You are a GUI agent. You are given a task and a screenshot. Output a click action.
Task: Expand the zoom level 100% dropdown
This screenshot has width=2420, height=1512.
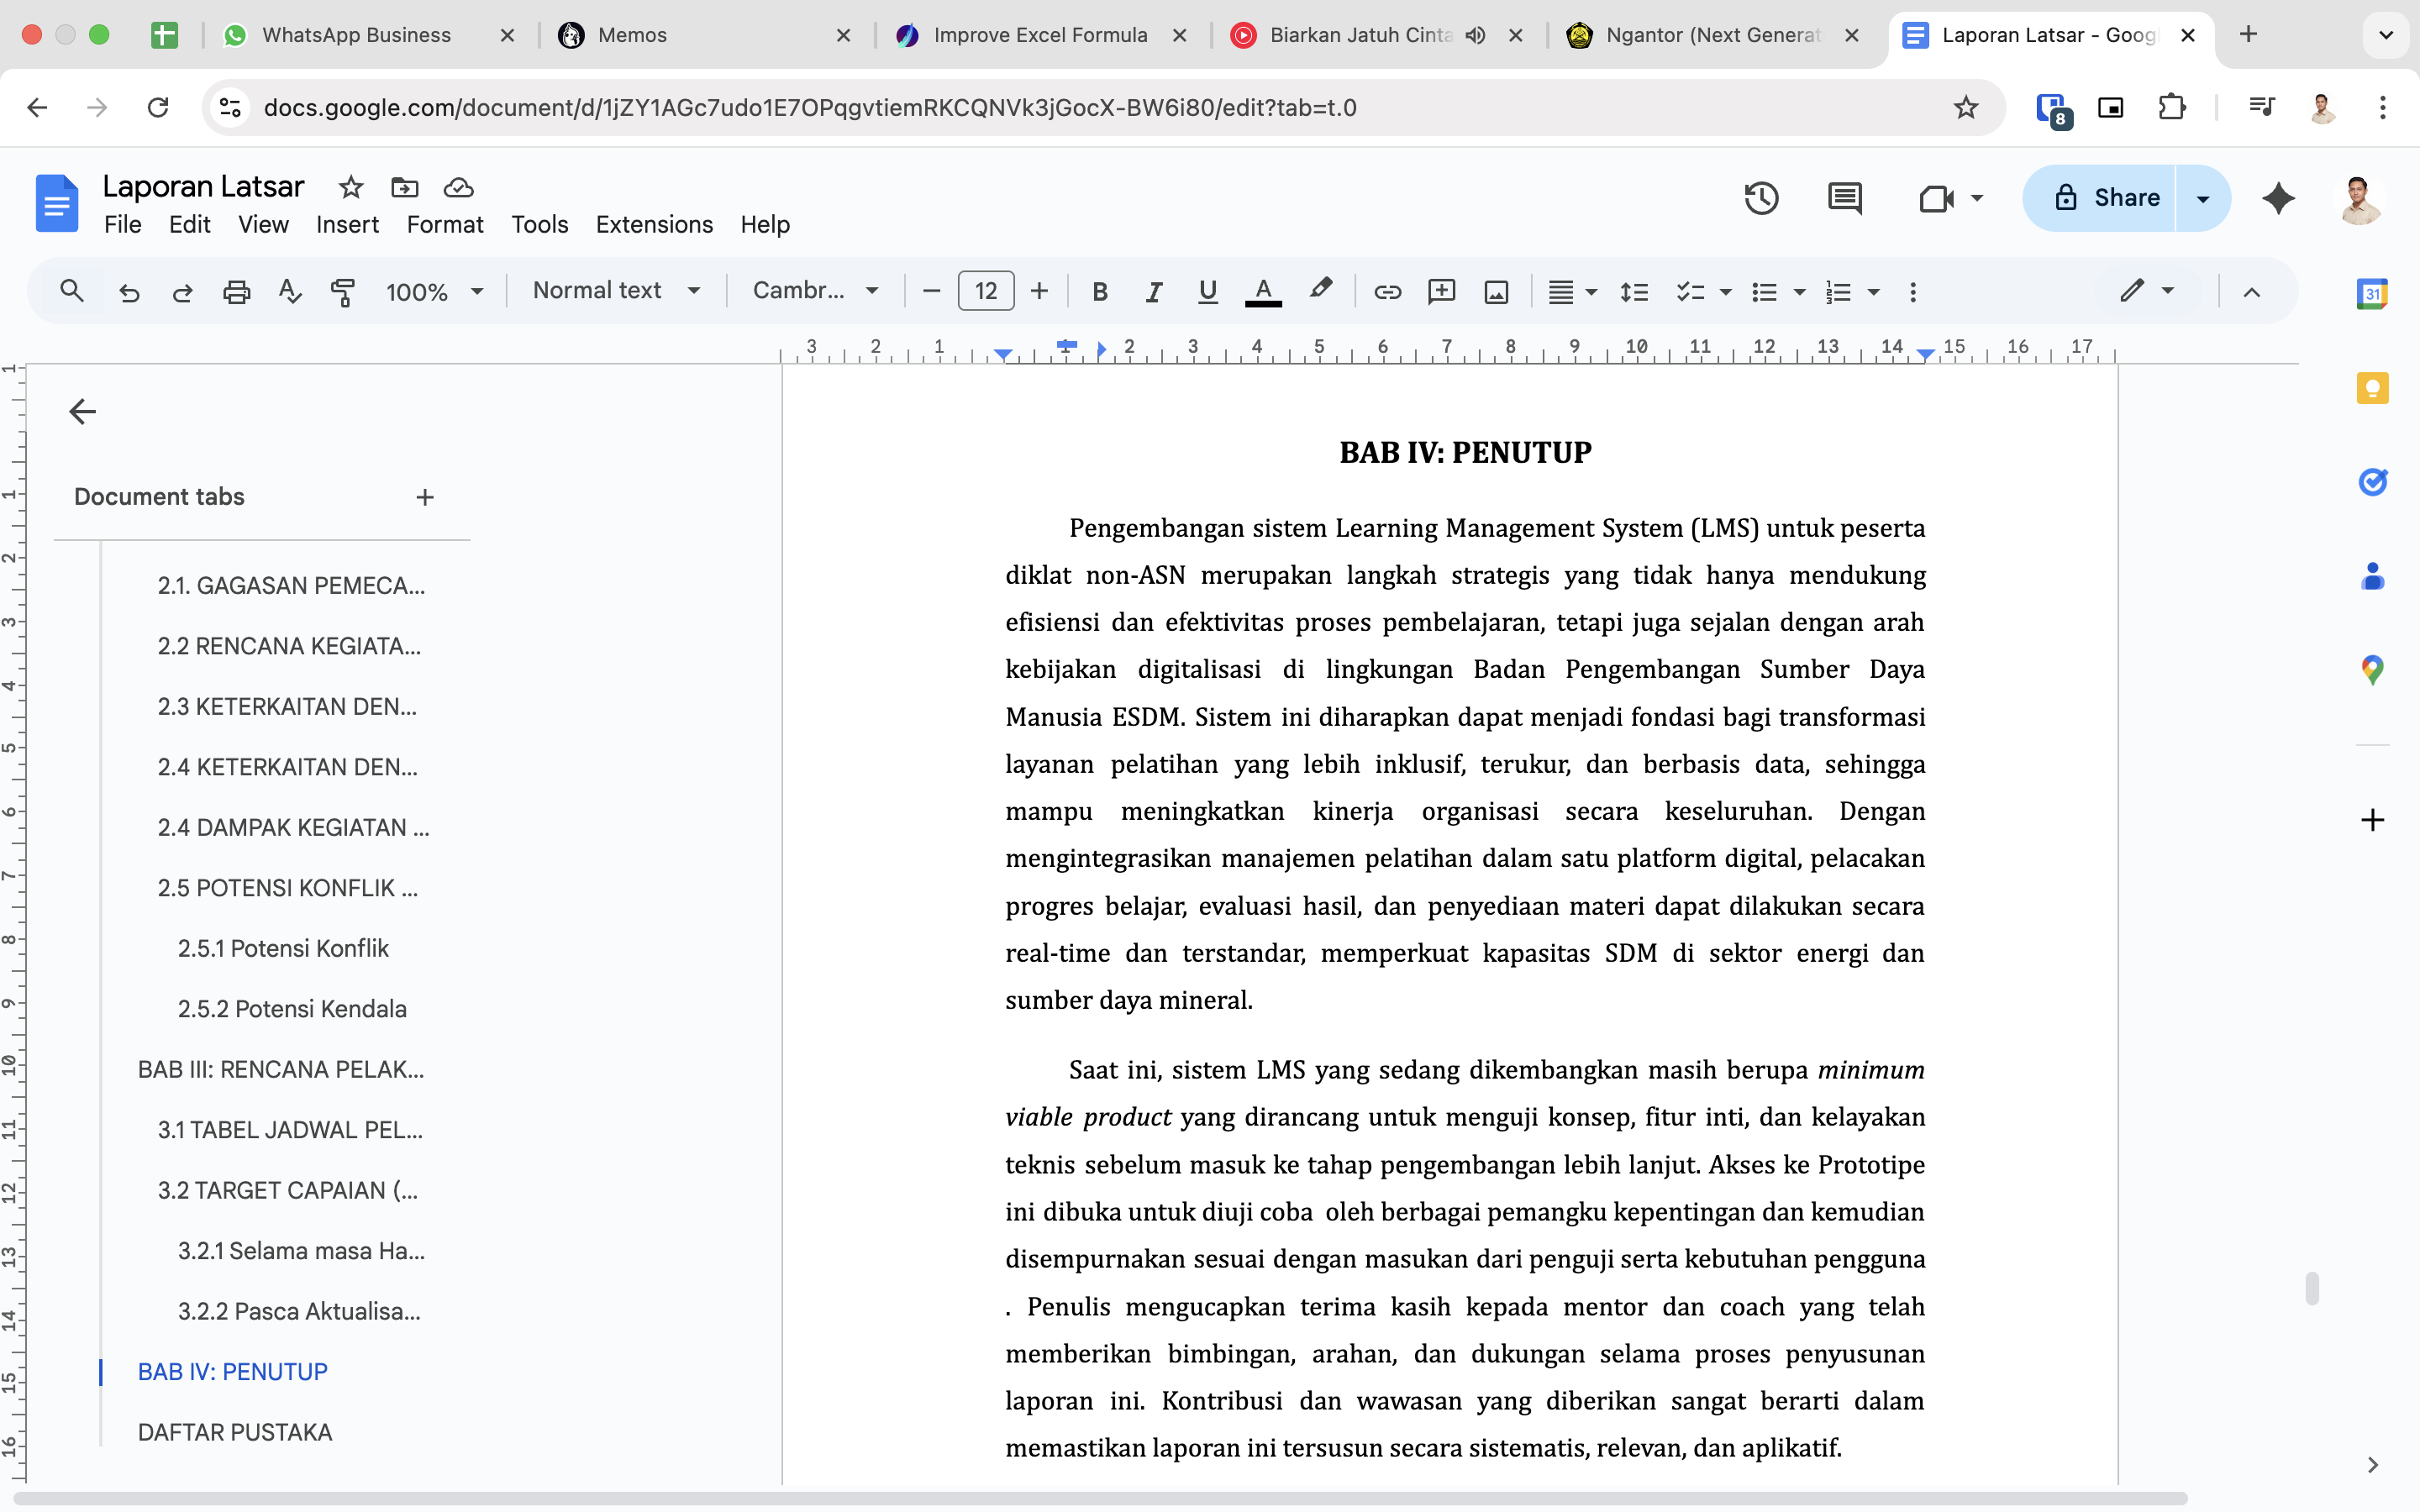(x=434, y=292)
